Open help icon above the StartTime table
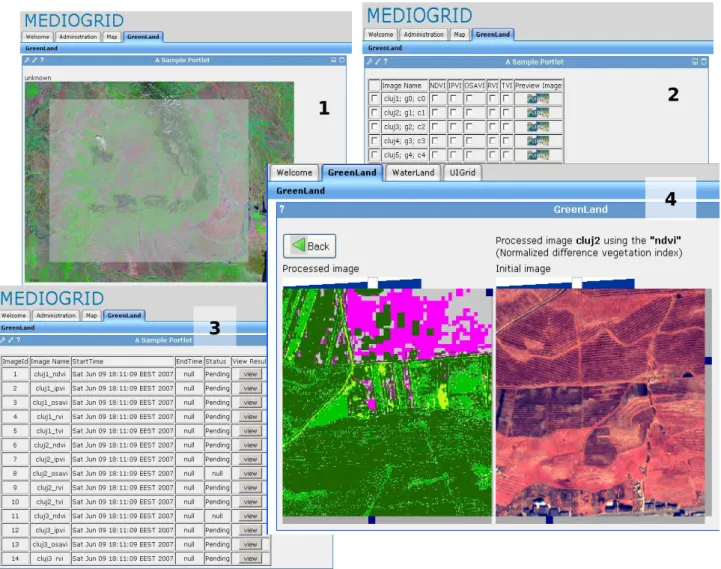 click(17, 340)
